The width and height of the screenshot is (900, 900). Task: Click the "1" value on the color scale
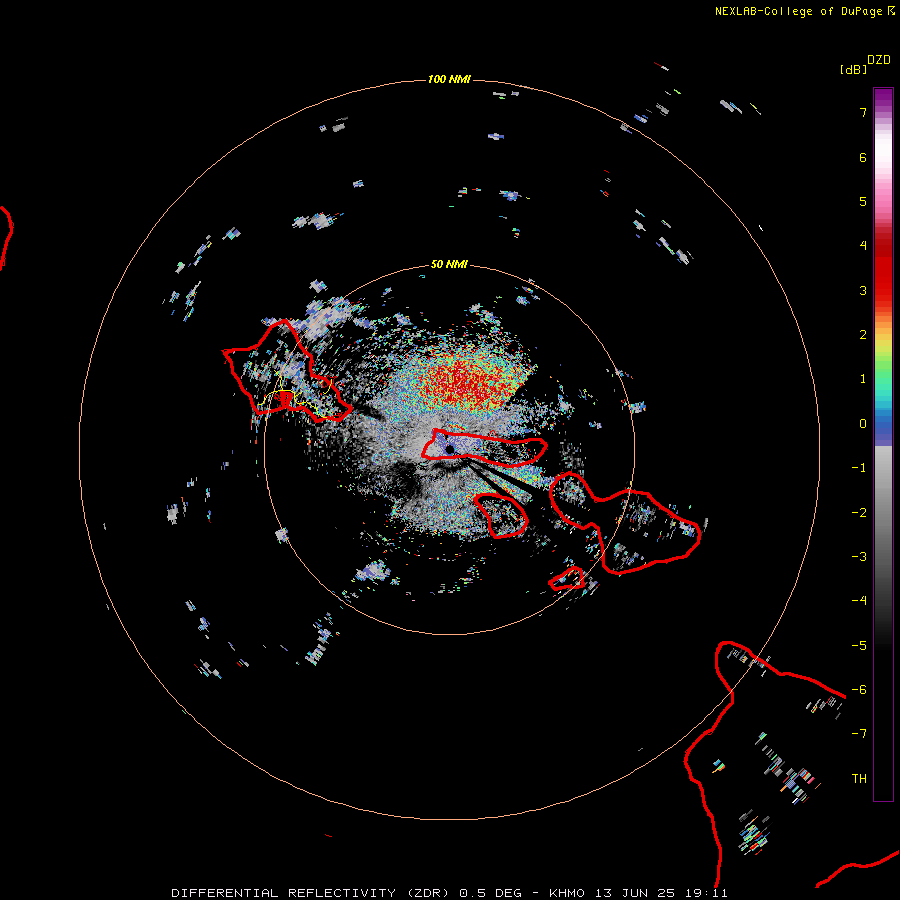point(863,379)
